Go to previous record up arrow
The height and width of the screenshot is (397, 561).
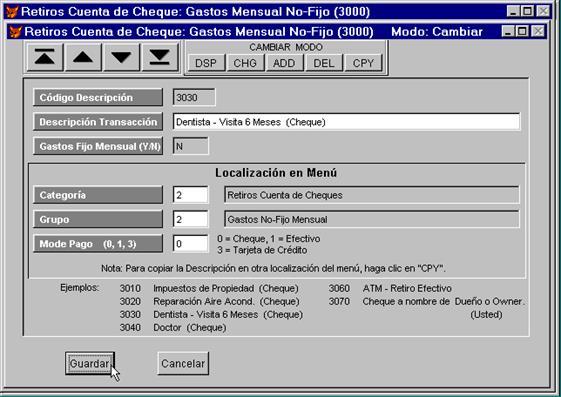[x=83, y=57]
